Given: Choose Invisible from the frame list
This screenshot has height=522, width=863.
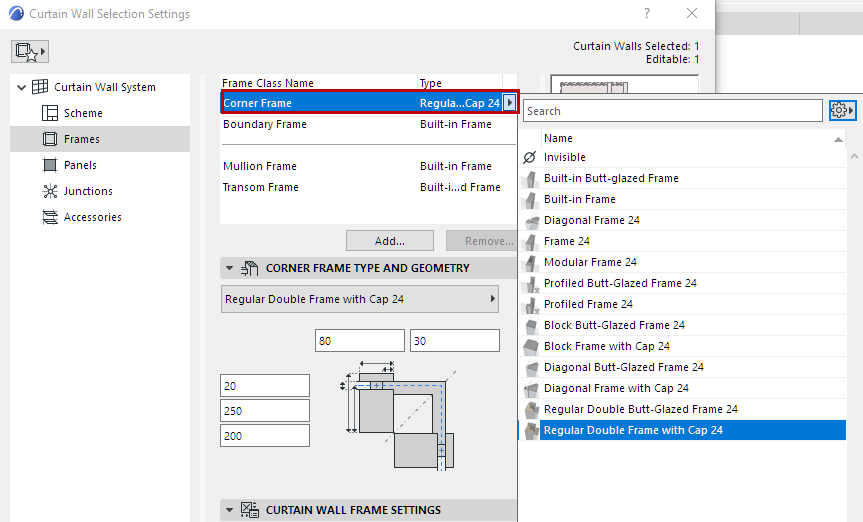Looking at the screenshot, I should coord(682,157).
